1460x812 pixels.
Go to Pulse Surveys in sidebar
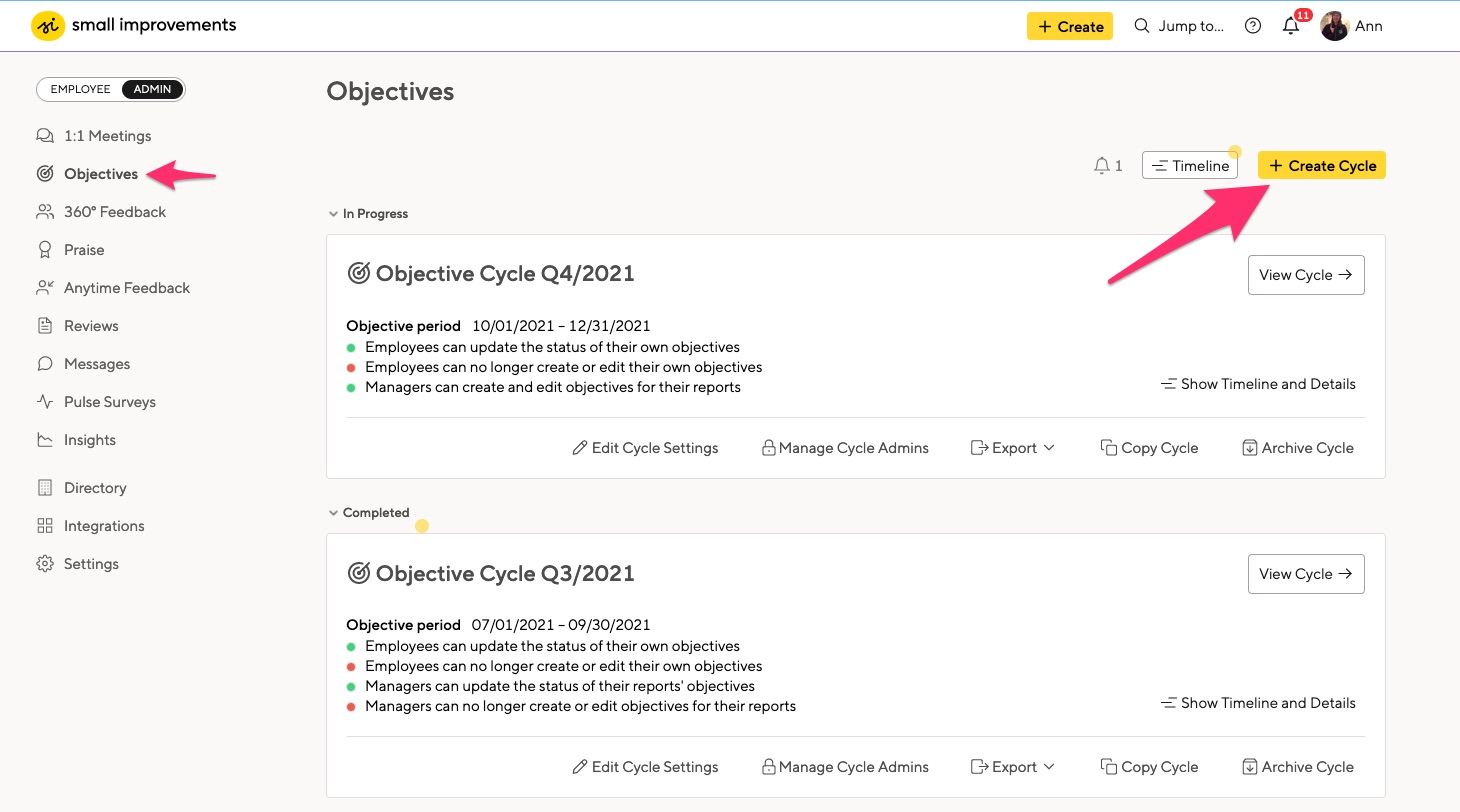(x=109, y=402)
